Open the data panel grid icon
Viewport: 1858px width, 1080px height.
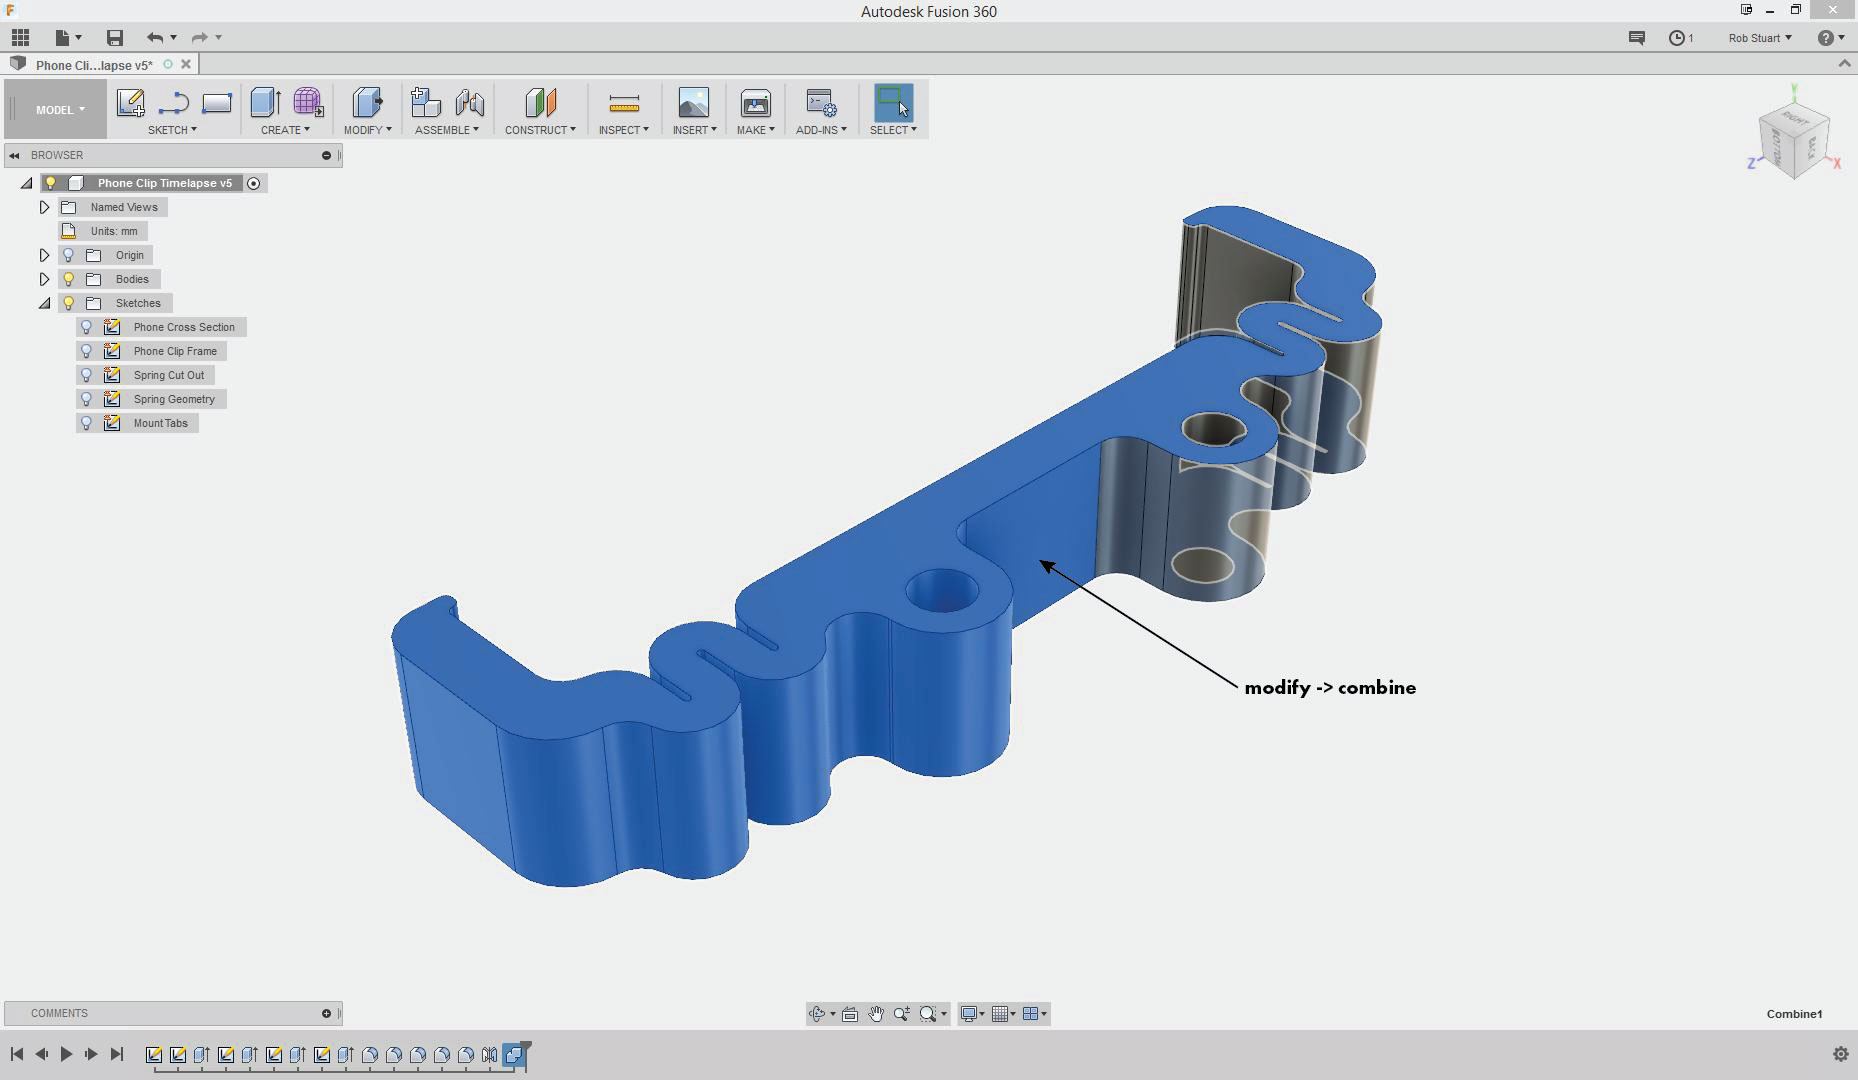click(20, 38)
